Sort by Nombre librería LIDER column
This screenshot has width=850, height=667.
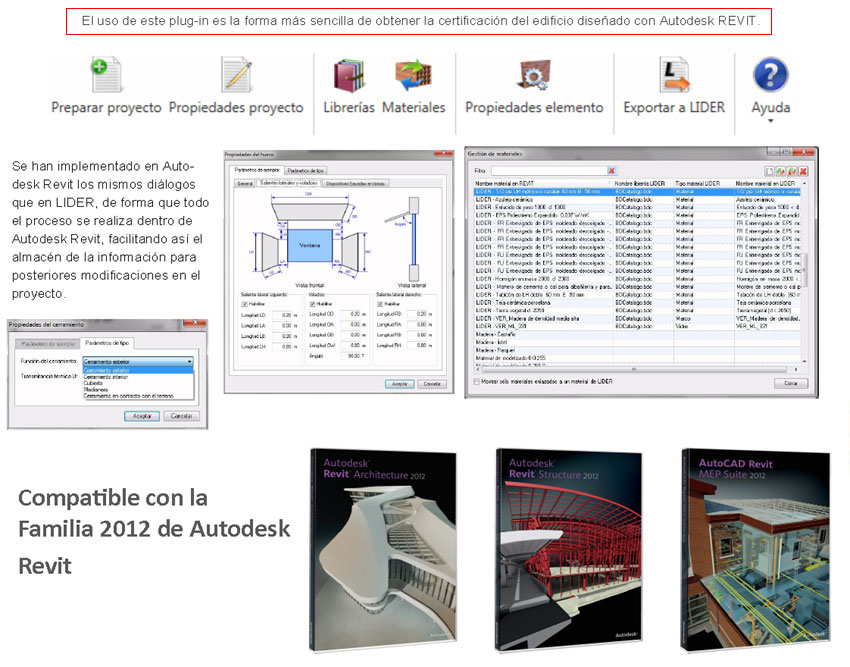coord(642,183)
